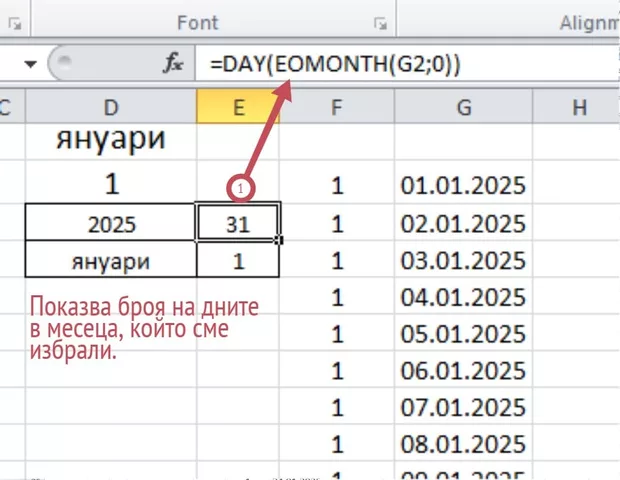Viewport: 620px width, 480px height.
Task: Select F cell beside 04.01.2025
Action: [x=337, y=296]
